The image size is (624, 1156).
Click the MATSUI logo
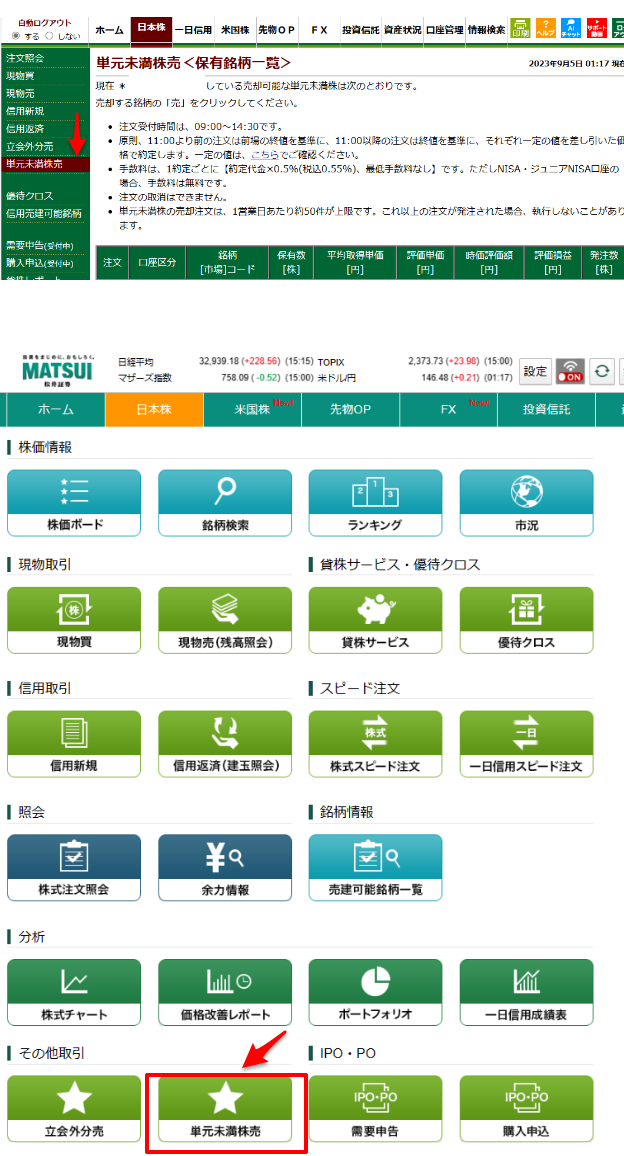coord(57,369)
